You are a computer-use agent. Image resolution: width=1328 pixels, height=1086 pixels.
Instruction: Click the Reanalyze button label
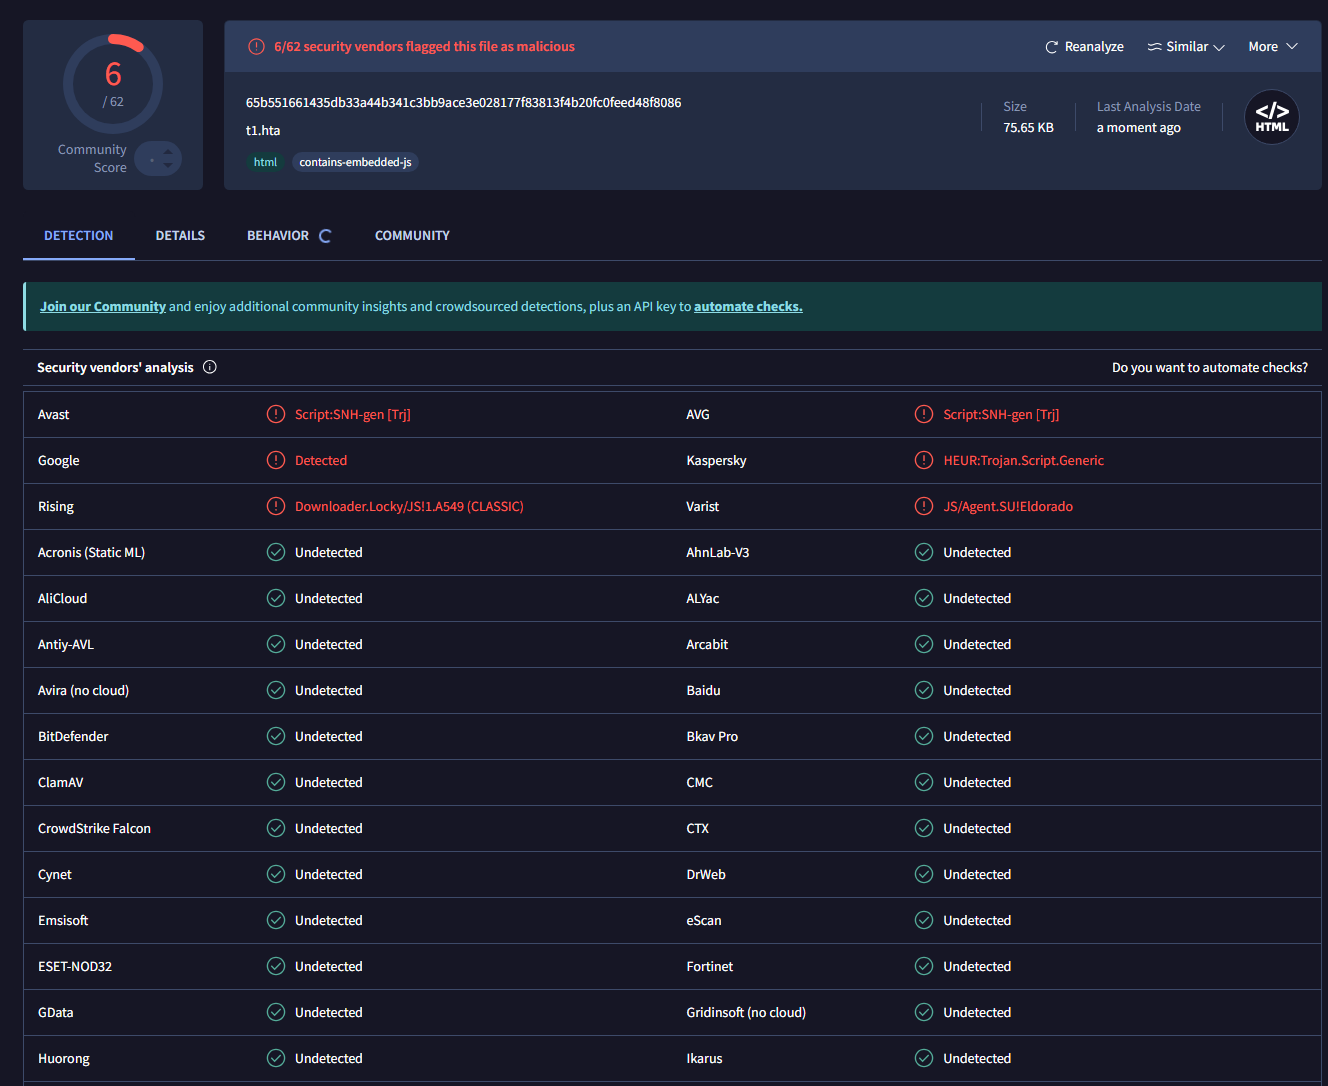pyautogui.click(x=1094, y=47)
